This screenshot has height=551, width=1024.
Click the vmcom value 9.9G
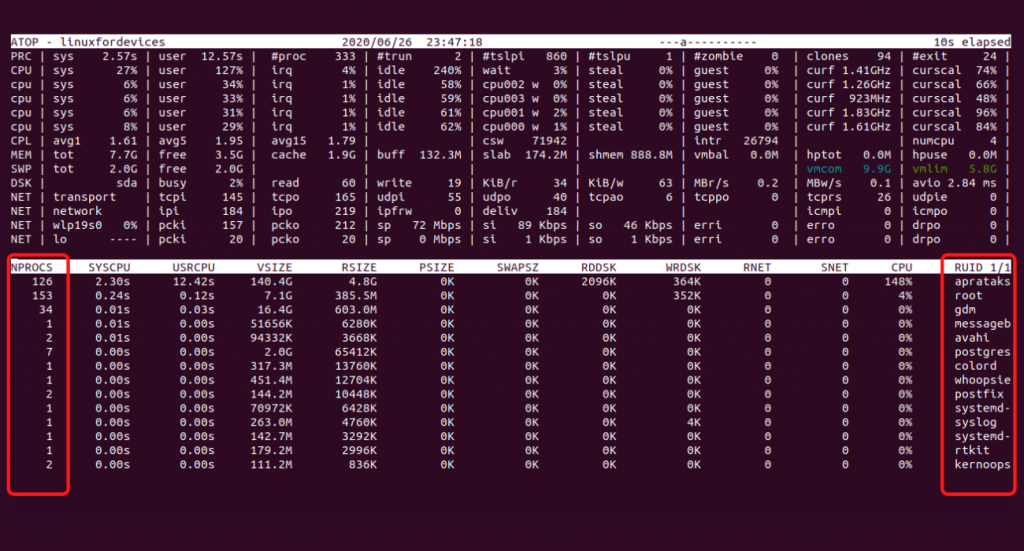(x=877, y=169)
